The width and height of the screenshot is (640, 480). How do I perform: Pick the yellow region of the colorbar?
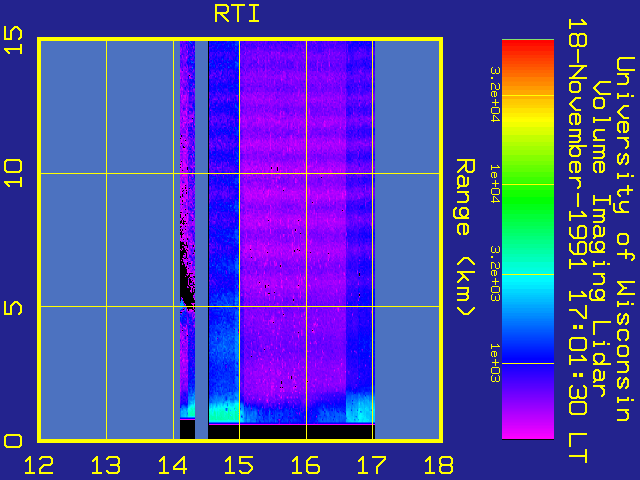[x=528, y=118]
